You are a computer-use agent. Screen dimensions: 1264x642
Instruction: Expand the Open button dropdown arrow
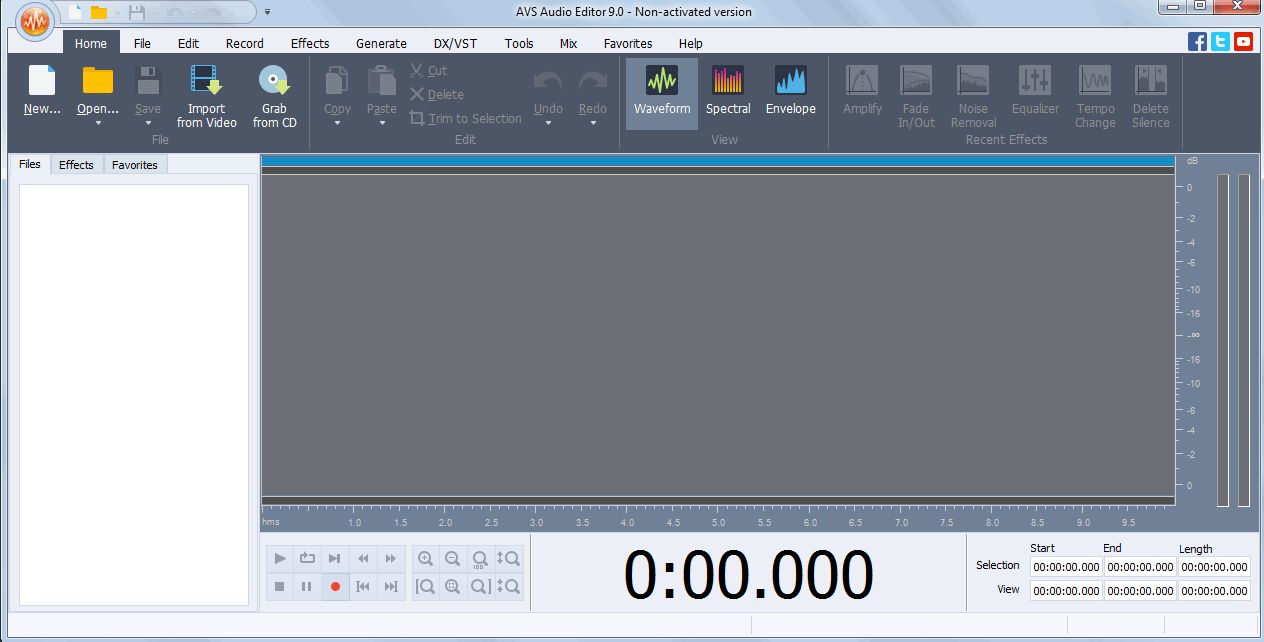(x=98, y=123)
